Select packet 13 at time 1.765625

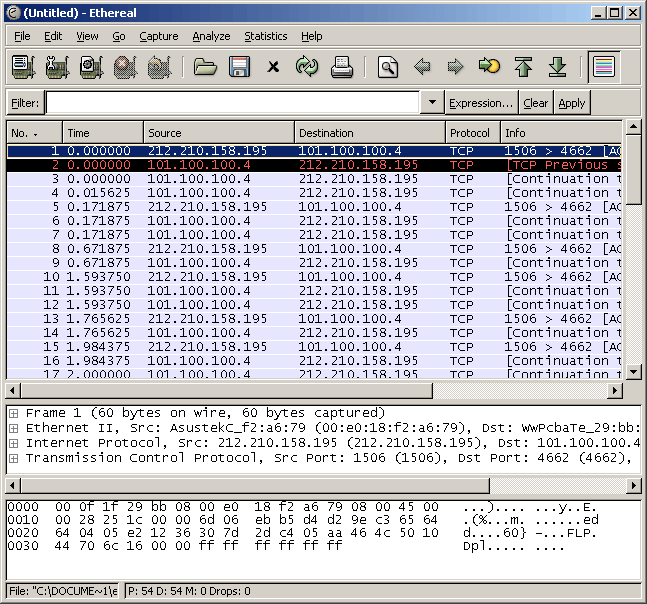pos(314,319)
